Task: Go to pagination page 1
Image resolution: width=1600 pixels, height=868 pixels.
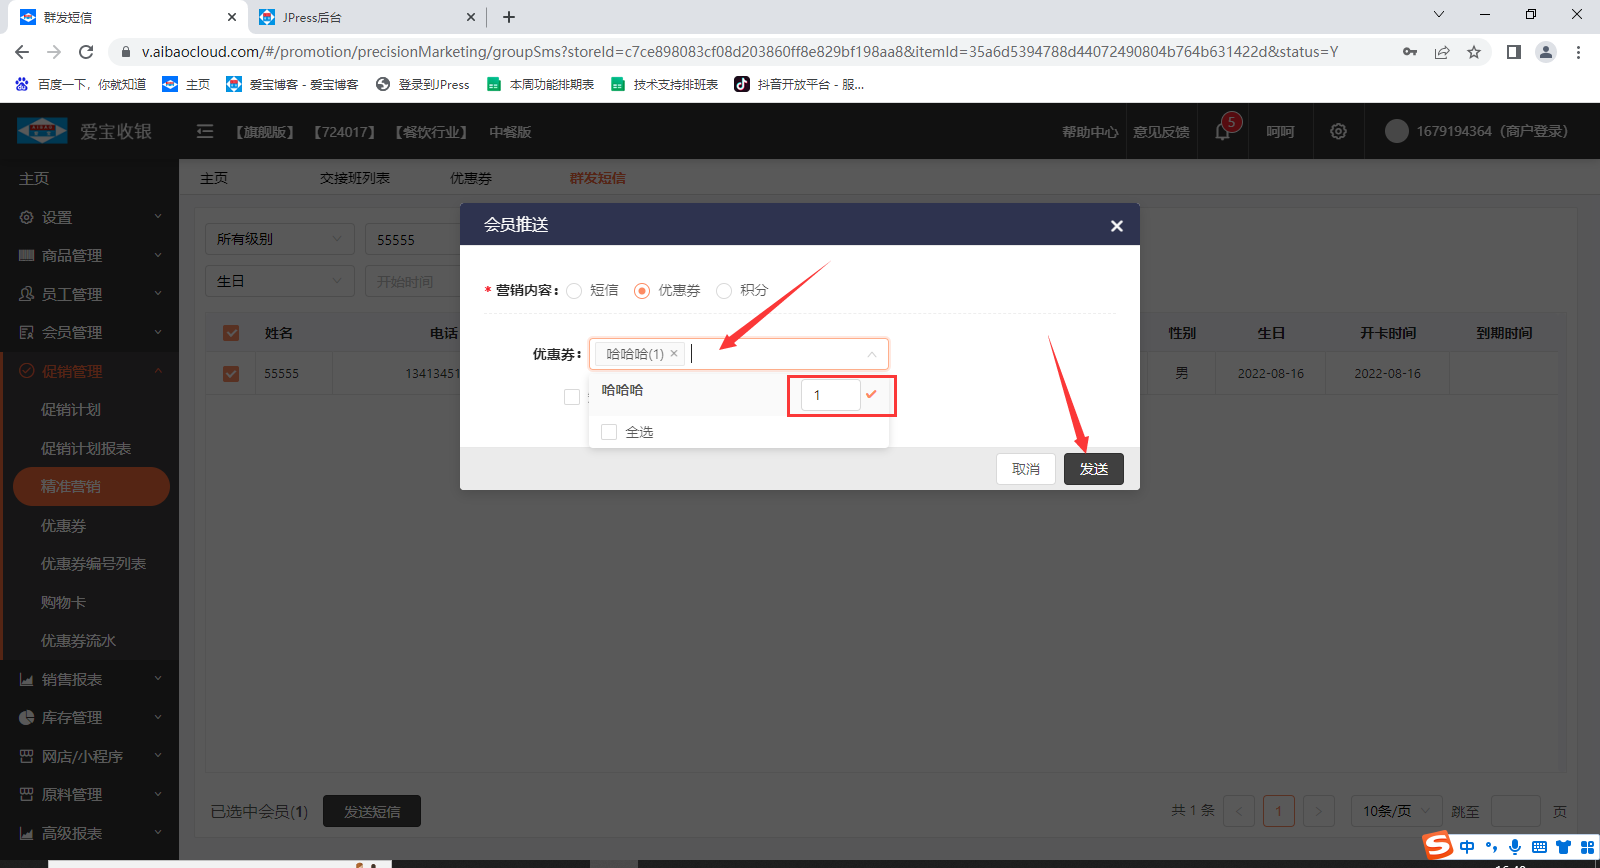Action: (x=1279, y=811)
